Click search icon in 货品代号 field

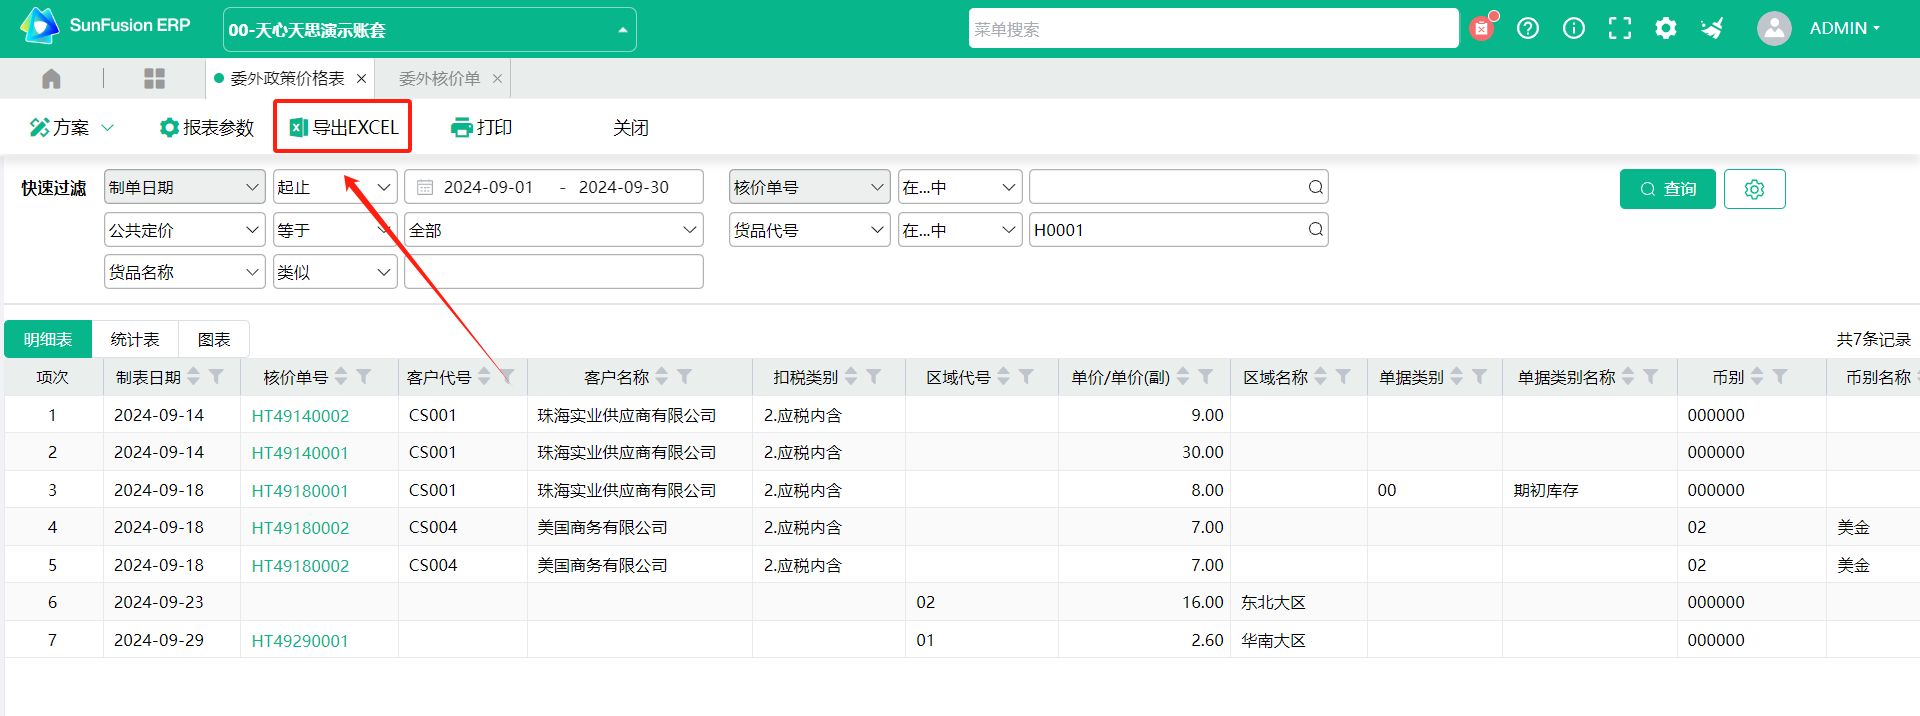tap(1316, 230)
